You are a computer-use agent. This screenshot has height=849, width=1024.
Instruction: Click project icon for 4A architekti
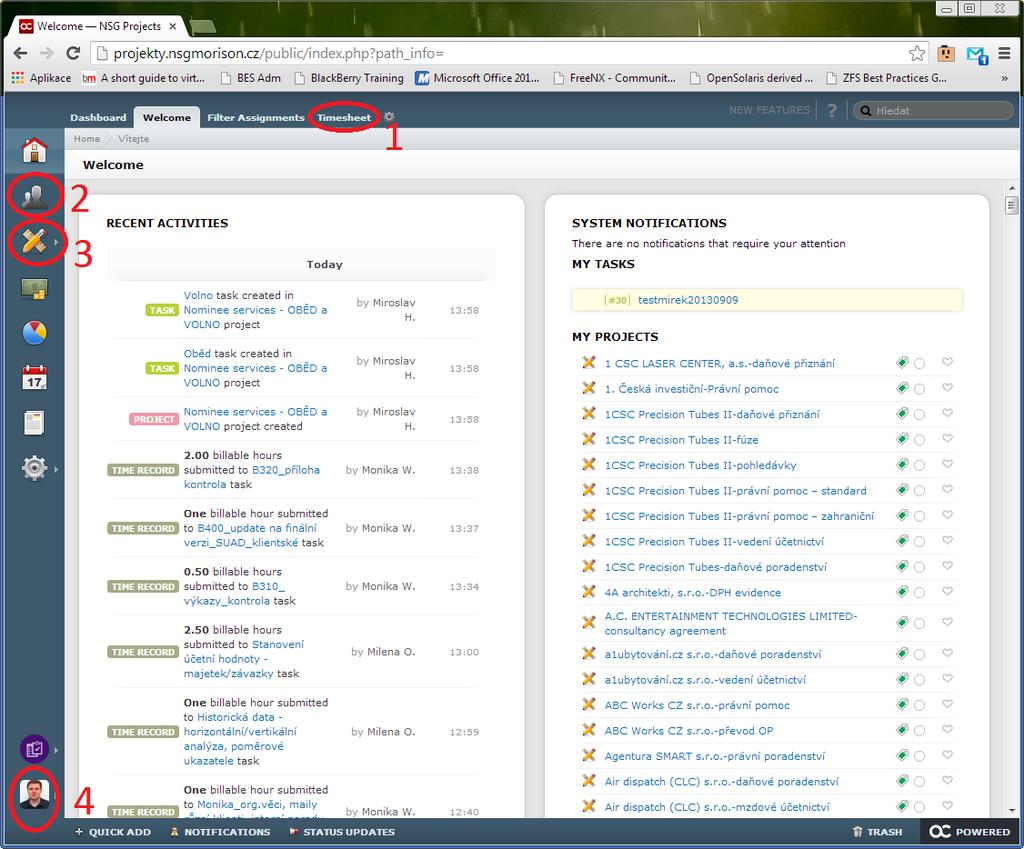tap(588, 592)
